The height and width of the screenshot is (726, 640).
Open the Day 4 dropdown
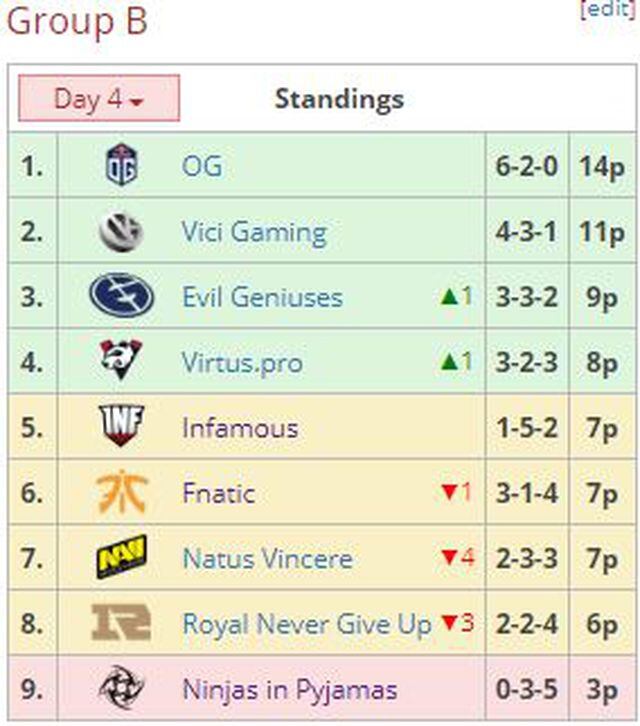[99, 99]
